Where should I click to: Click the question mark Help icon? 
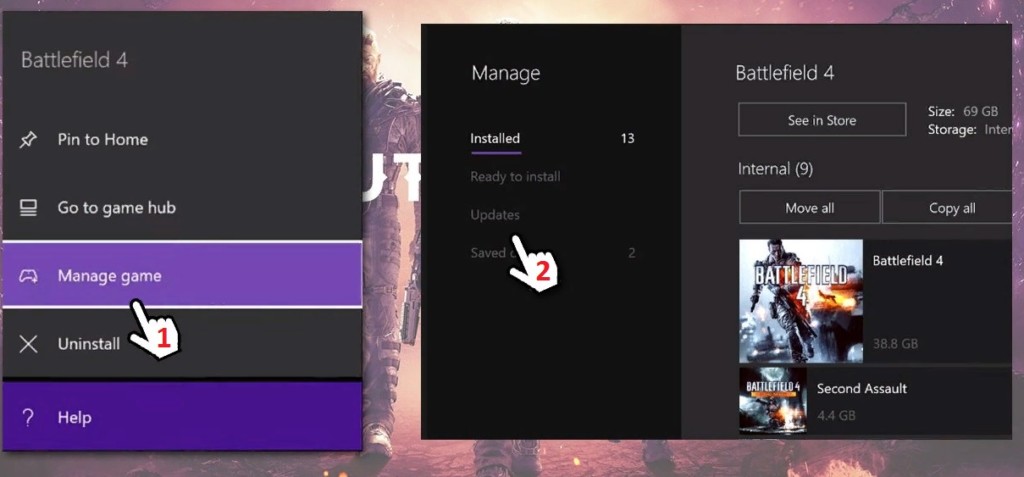28,418
